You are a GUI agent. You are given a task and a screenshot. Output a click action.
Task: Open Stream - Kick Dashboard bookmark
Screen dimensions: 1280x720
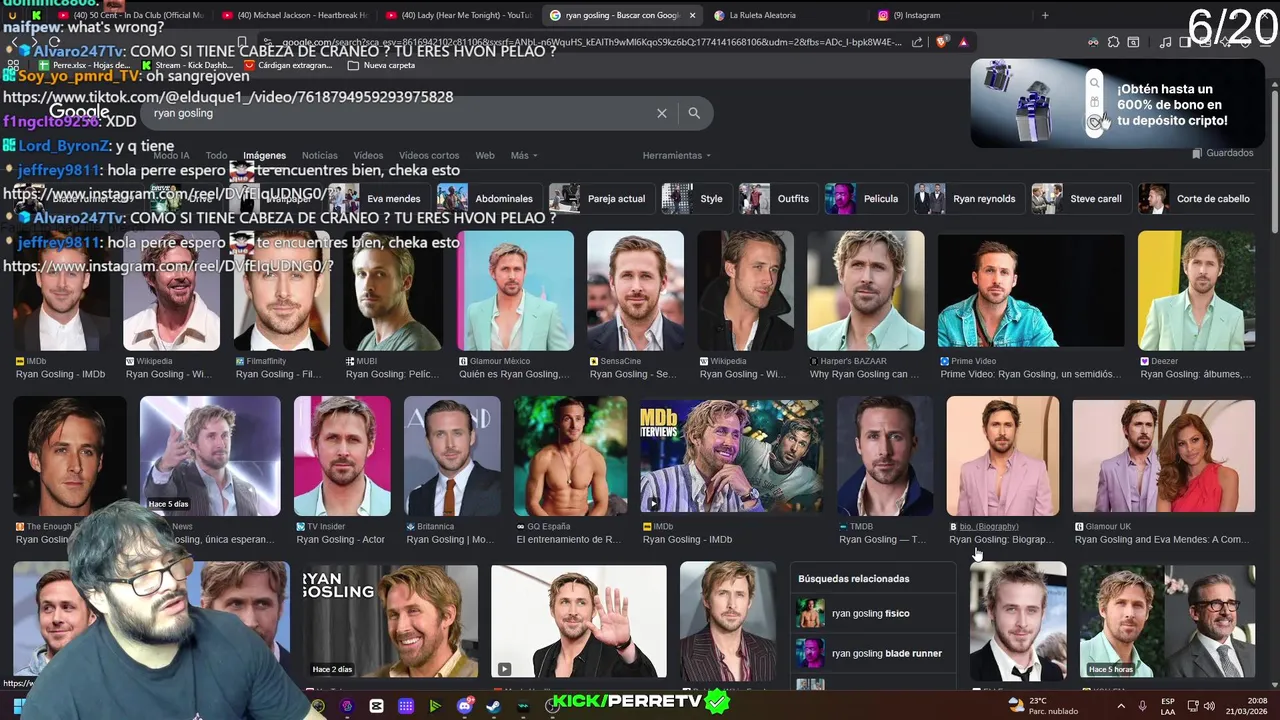(187, 65)
